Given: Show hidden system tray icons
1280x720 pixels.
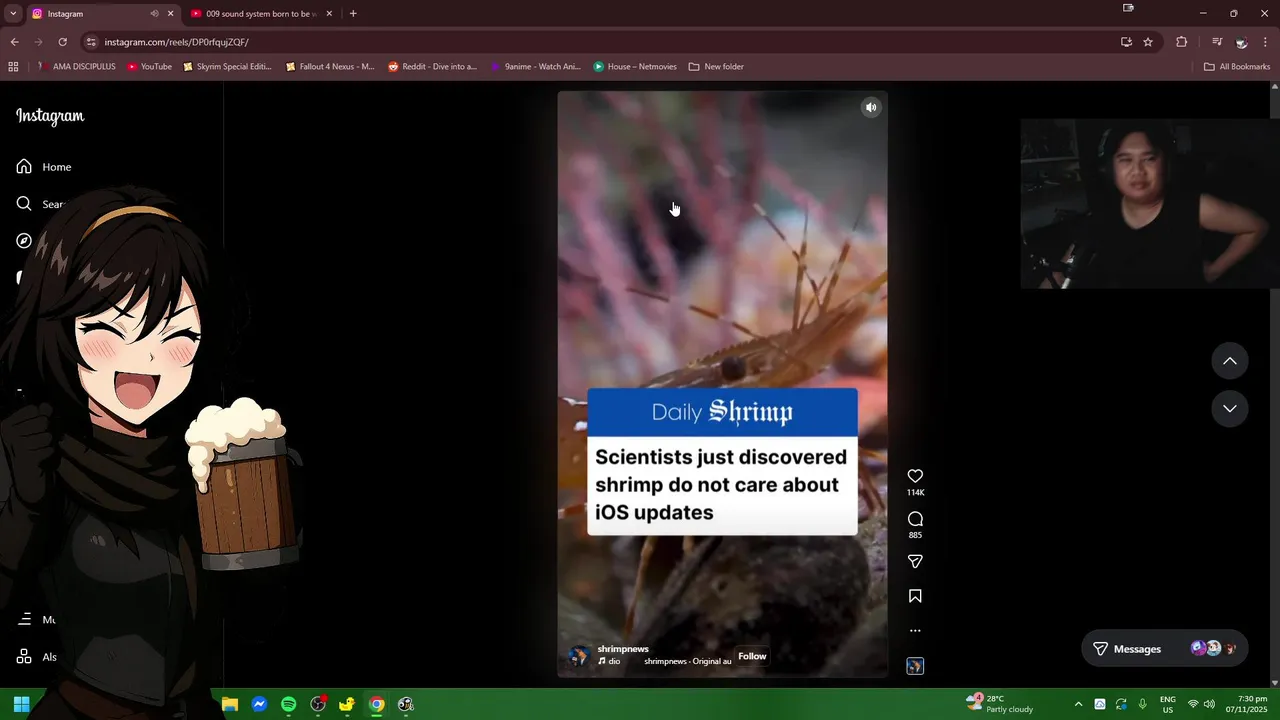Looking at the screenshot, I should (1078, 704).
